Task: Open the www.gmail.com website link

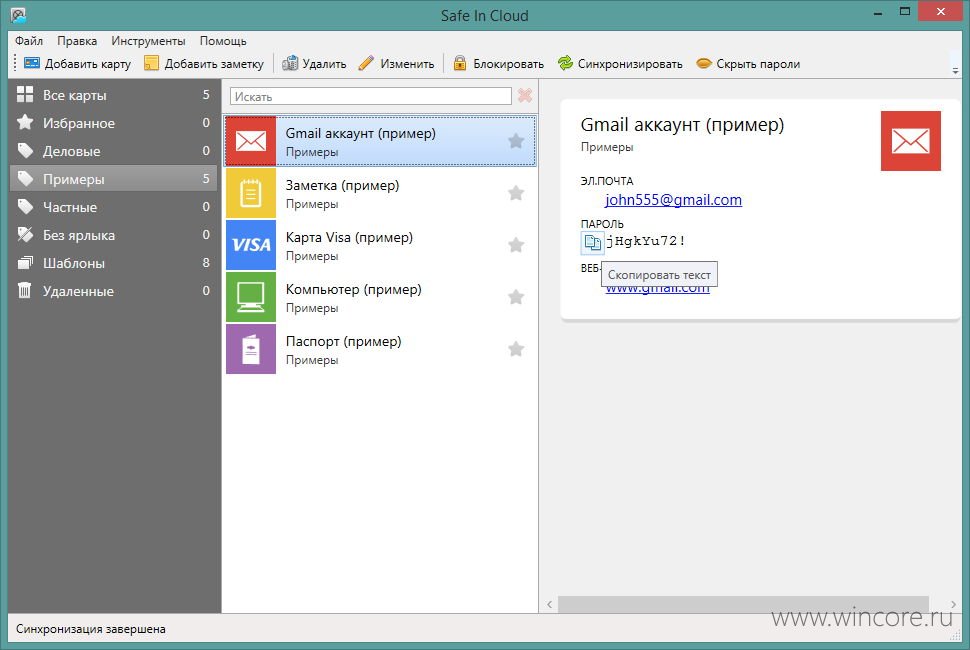Action: coord(657,288)
